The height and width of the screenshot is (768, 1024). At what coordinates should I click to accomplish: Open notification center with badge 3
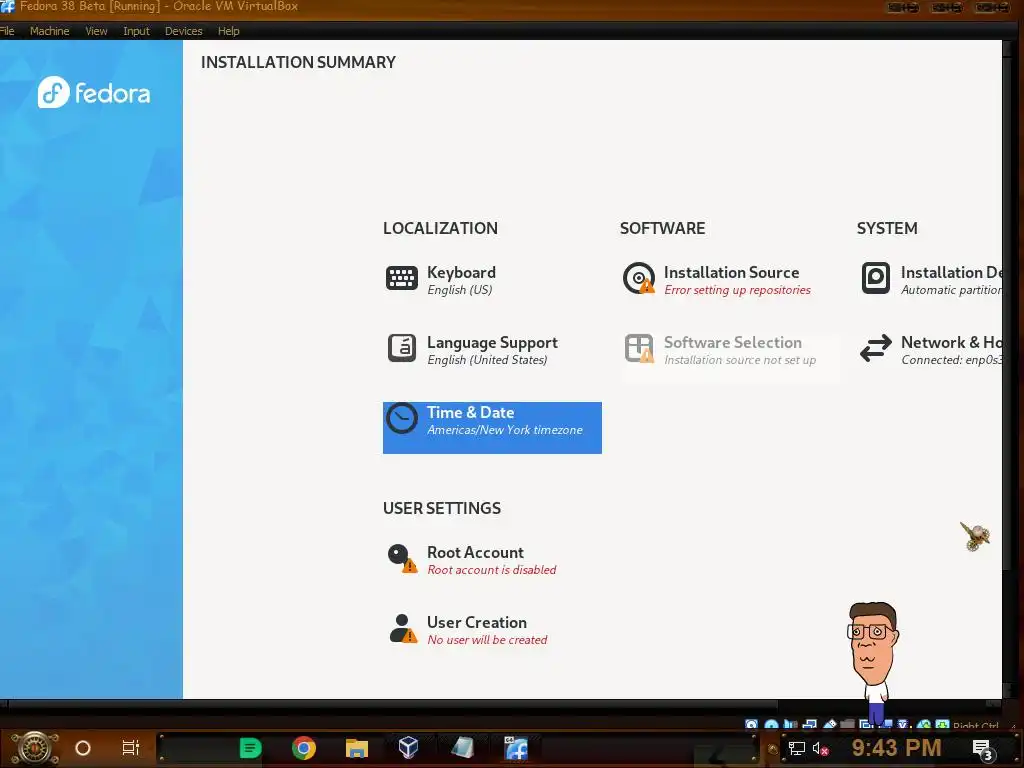pos(984,750)
